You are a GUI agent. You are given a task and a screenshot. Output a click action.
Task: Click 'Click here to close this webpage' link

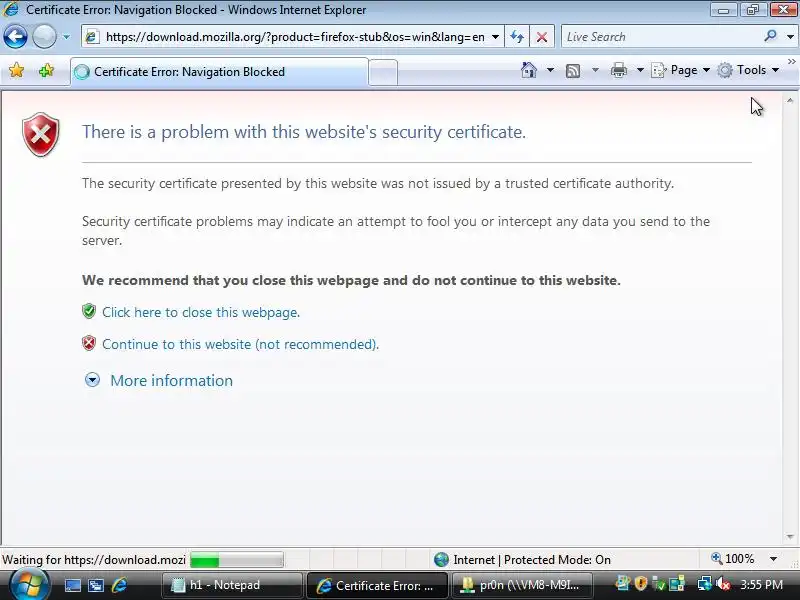click(201, 312)
